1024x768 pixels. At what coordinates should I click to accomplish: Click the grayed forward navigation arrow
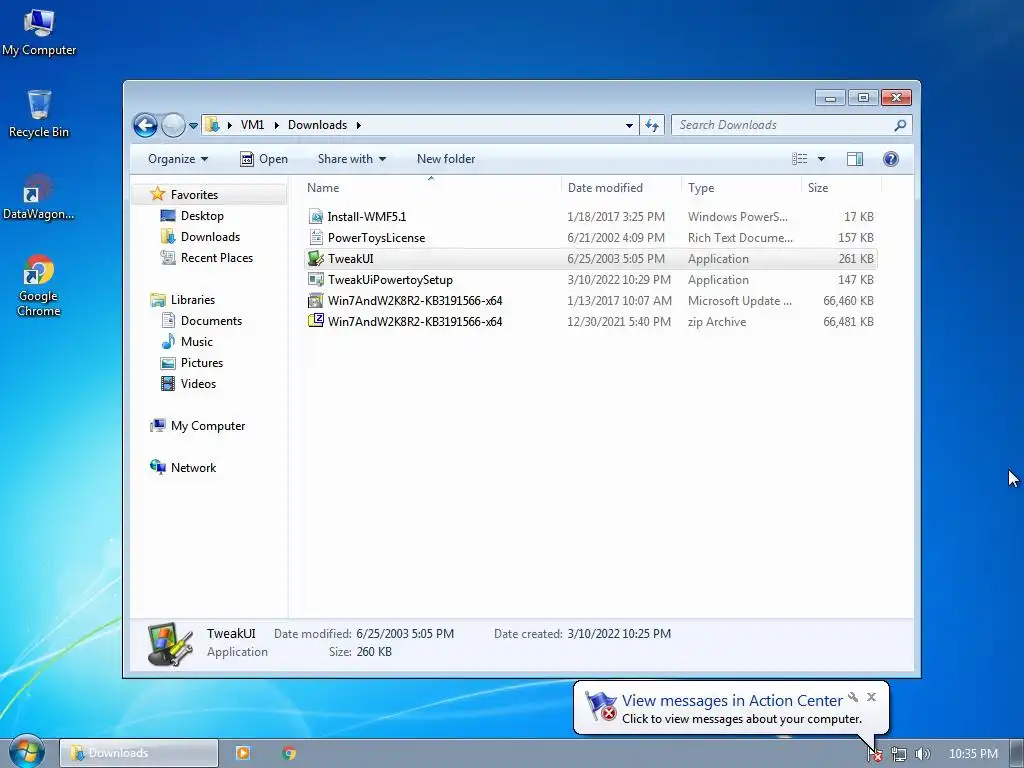[173, 125]
